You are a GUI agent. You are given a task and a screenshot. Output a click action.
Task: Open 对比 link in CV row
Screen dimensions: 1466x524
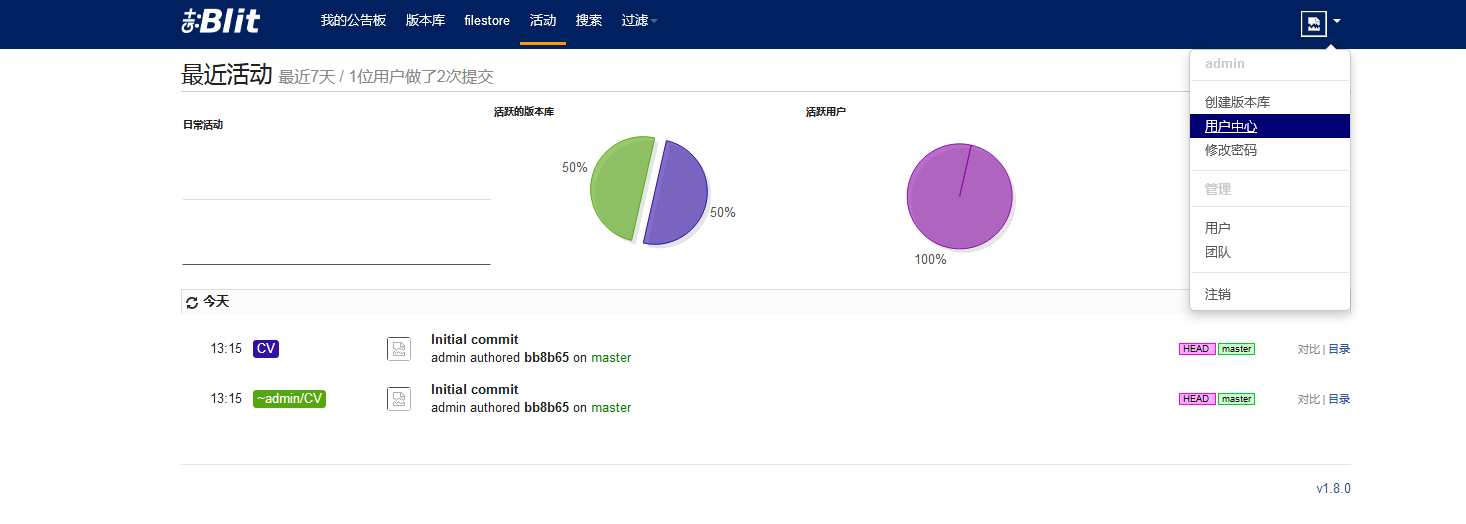tap(1309, 349)
